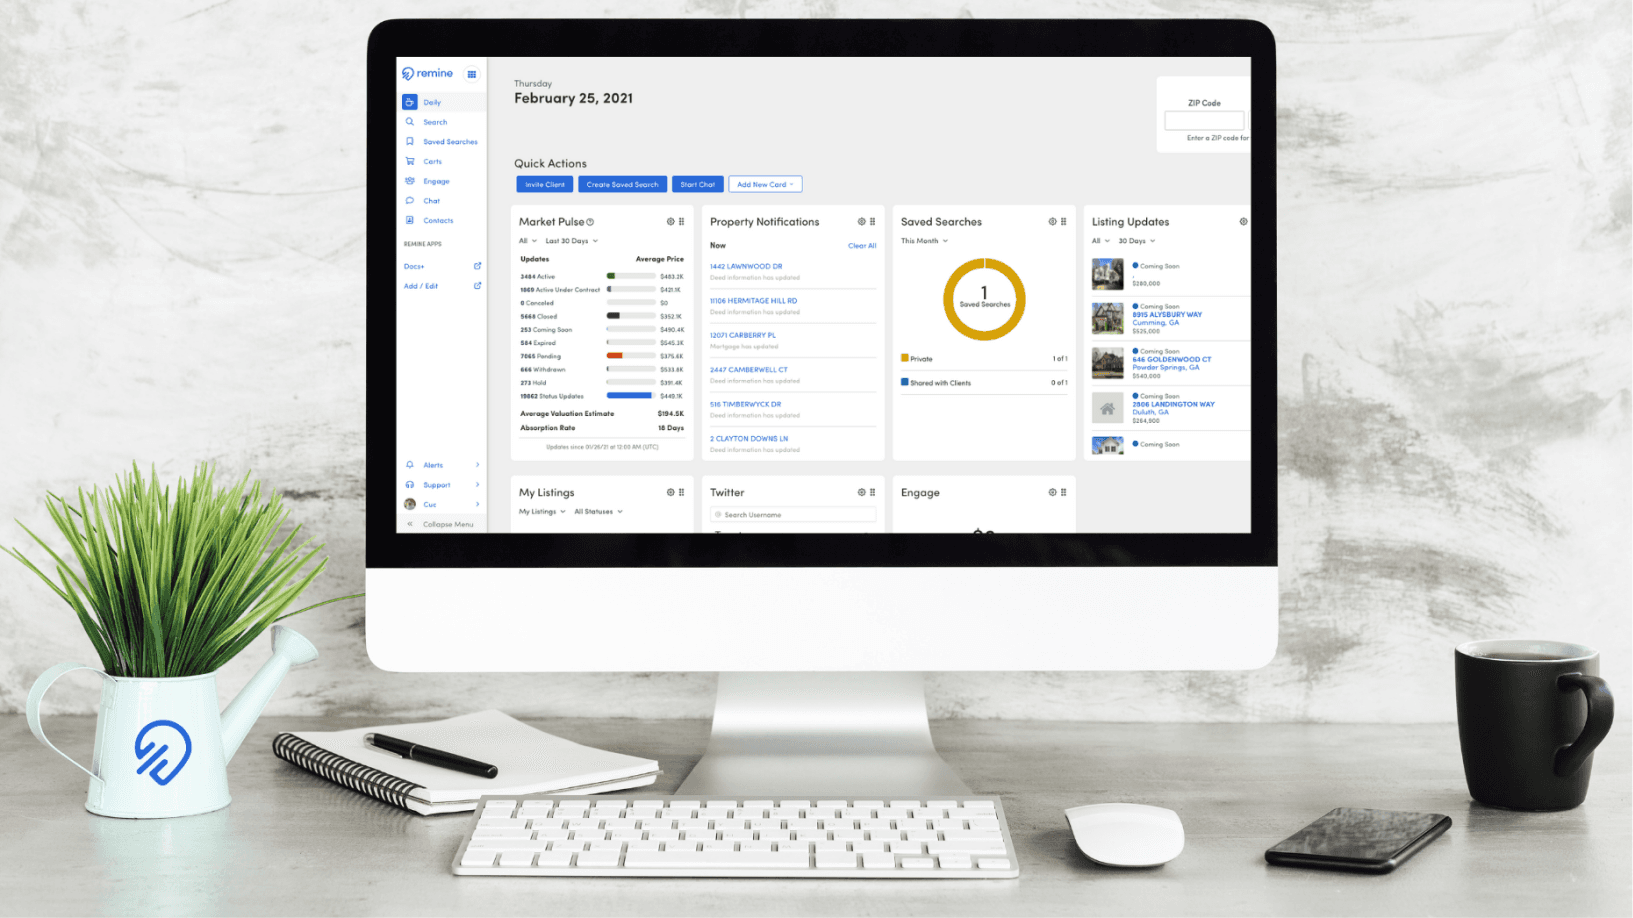The image size is (1633, 918).
Task: Expand the Cuc account submenu chevron
Action: coord(477,504)
